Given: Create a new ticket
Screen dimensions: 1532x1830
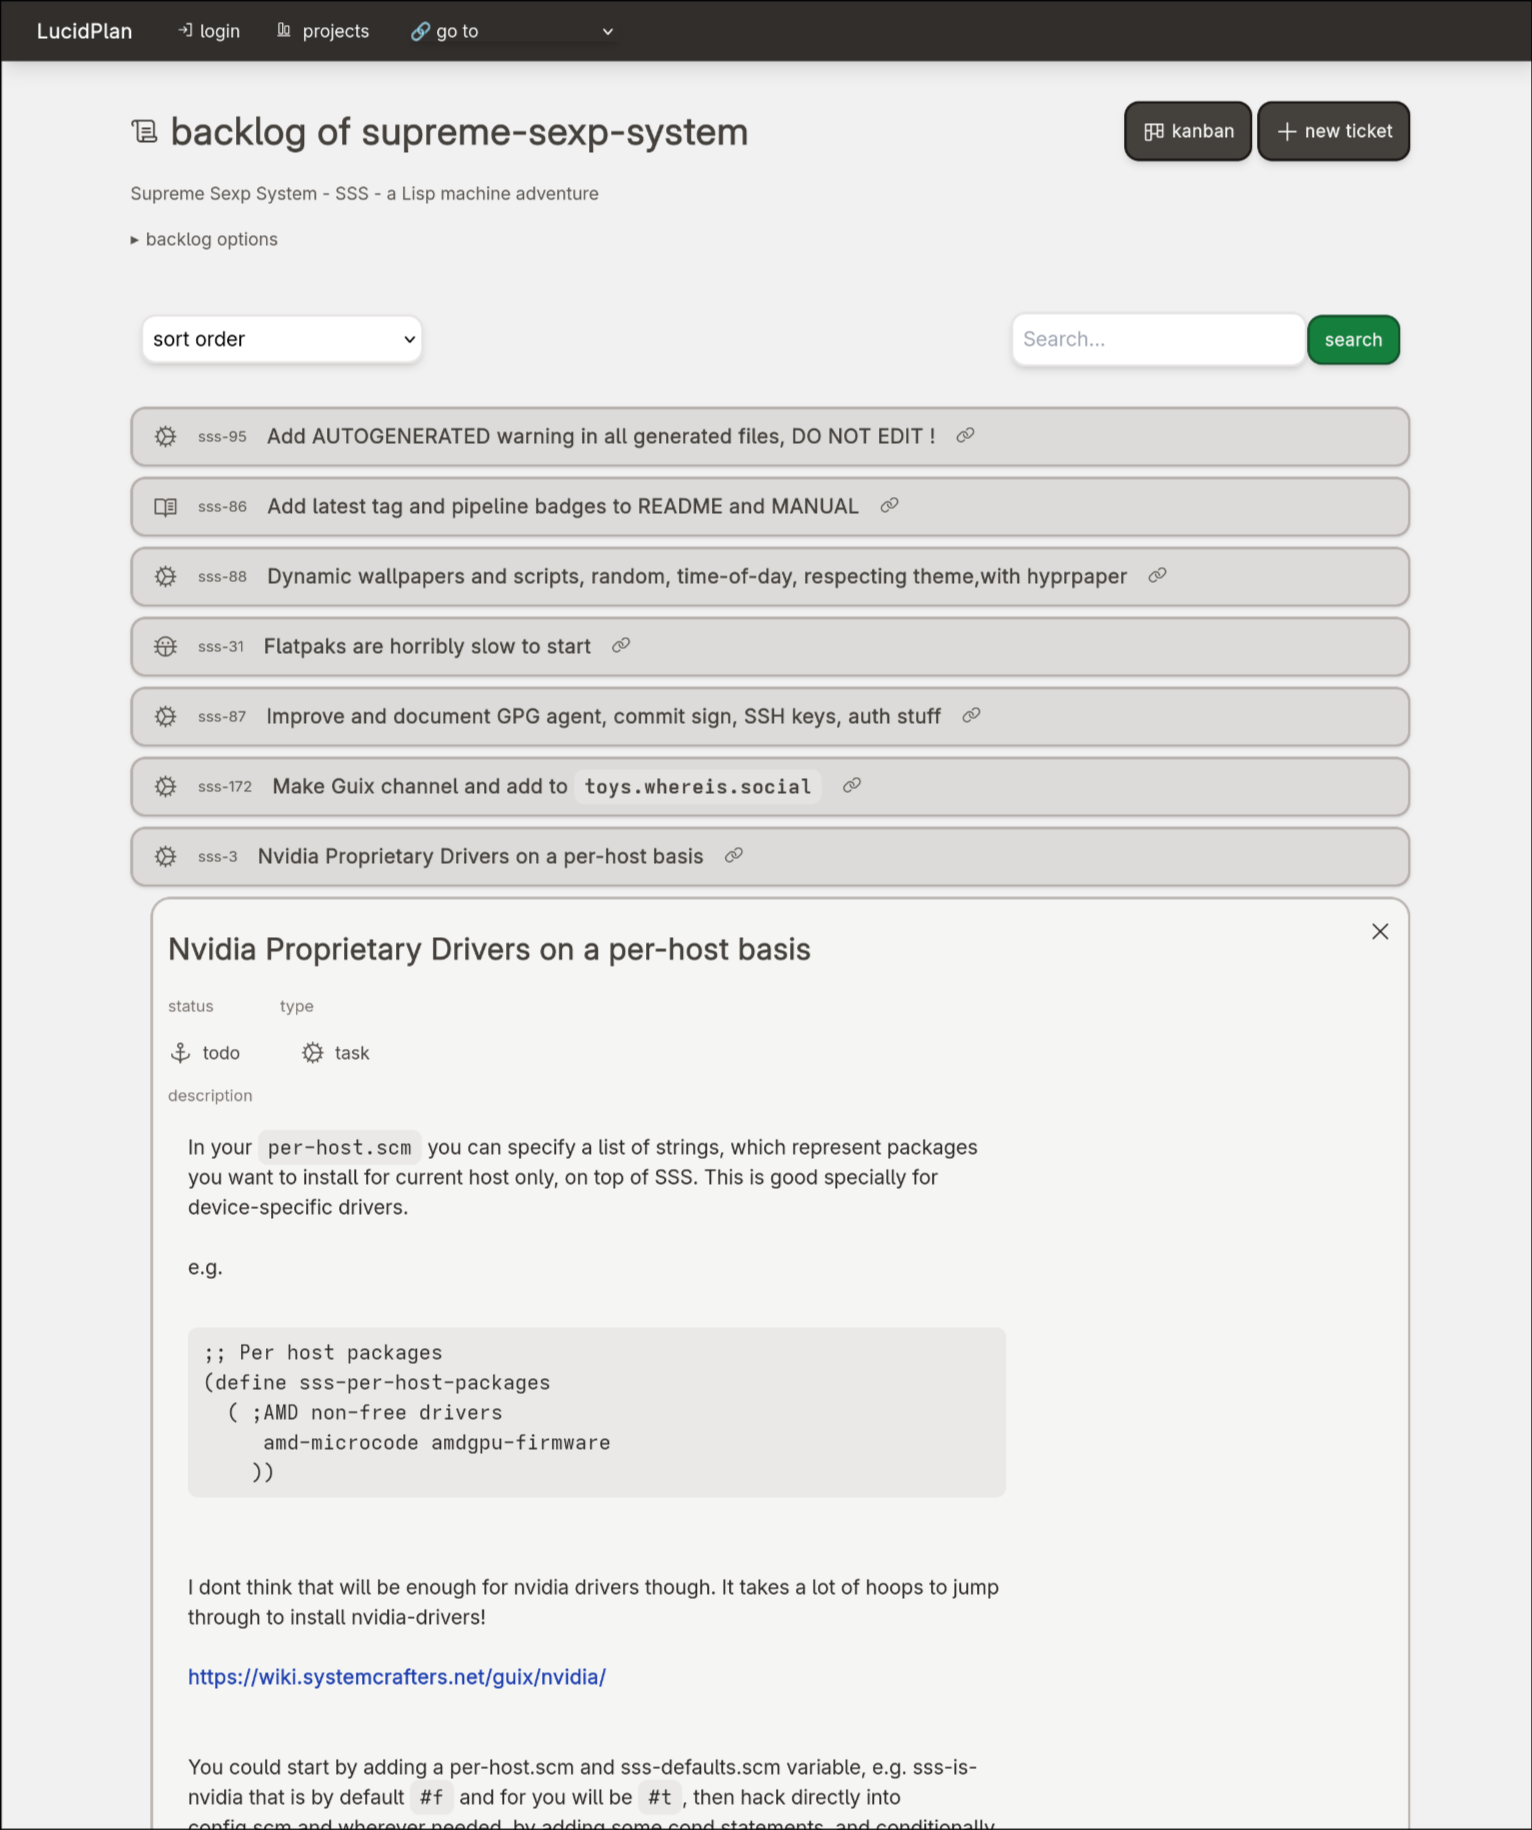Looking at the screenshot, I should tap(1334, 132).
